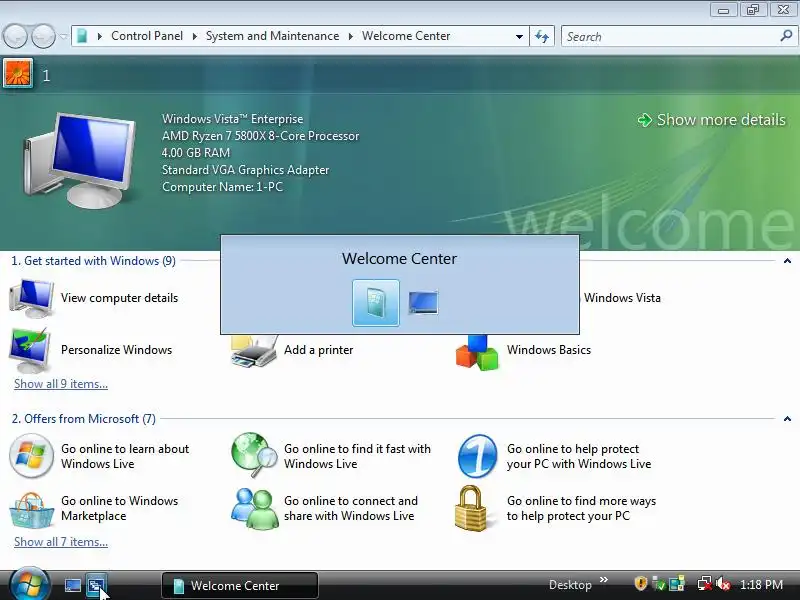Select the Personalize Windows label
Image resolution: width=800 pixels, height=600 pixels.
click(116, 350)
